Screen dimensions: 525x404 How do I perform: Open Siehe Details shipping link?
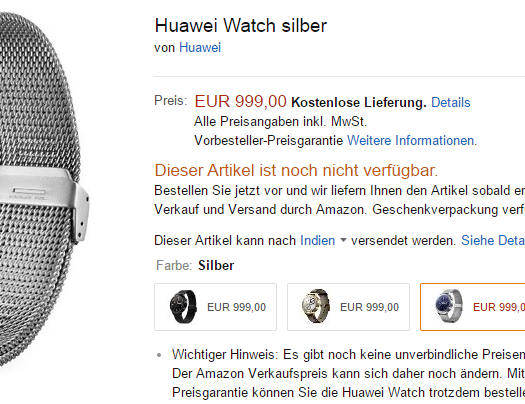[x=493, y=240]
